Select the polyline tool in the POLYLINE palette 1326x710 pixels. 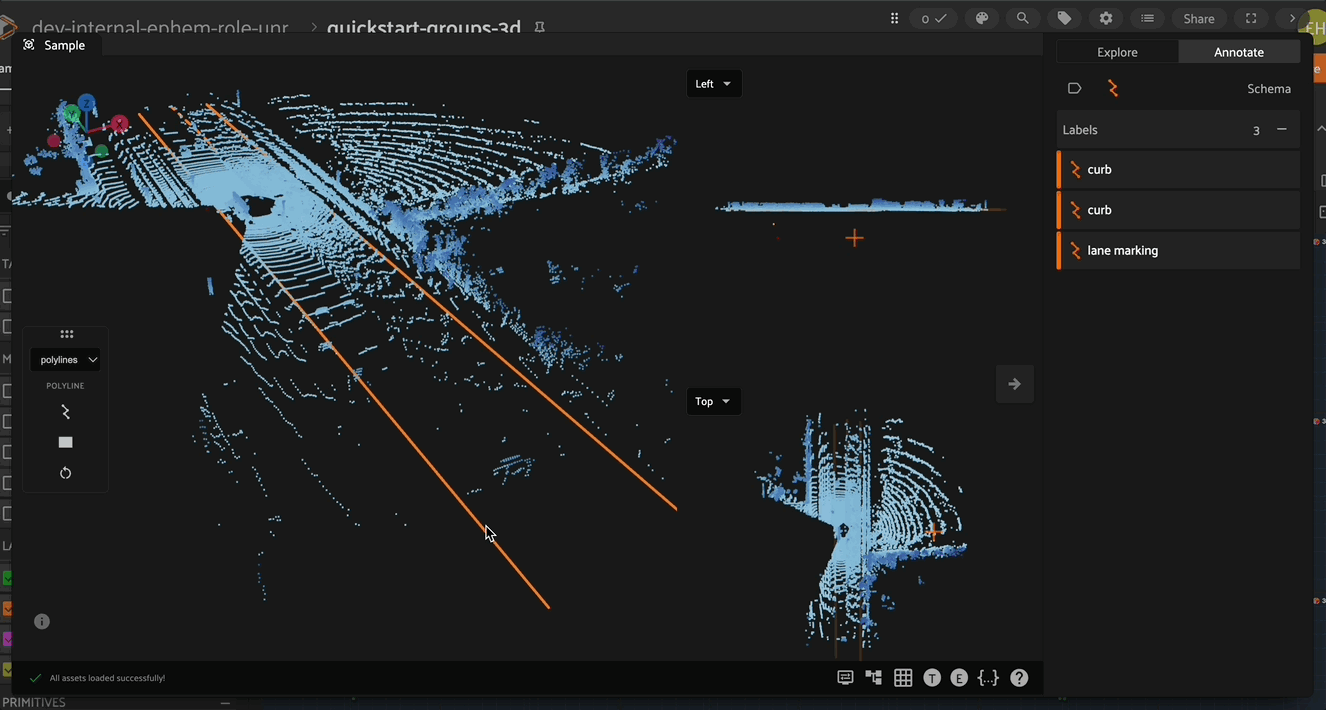[x=65, y=411]
